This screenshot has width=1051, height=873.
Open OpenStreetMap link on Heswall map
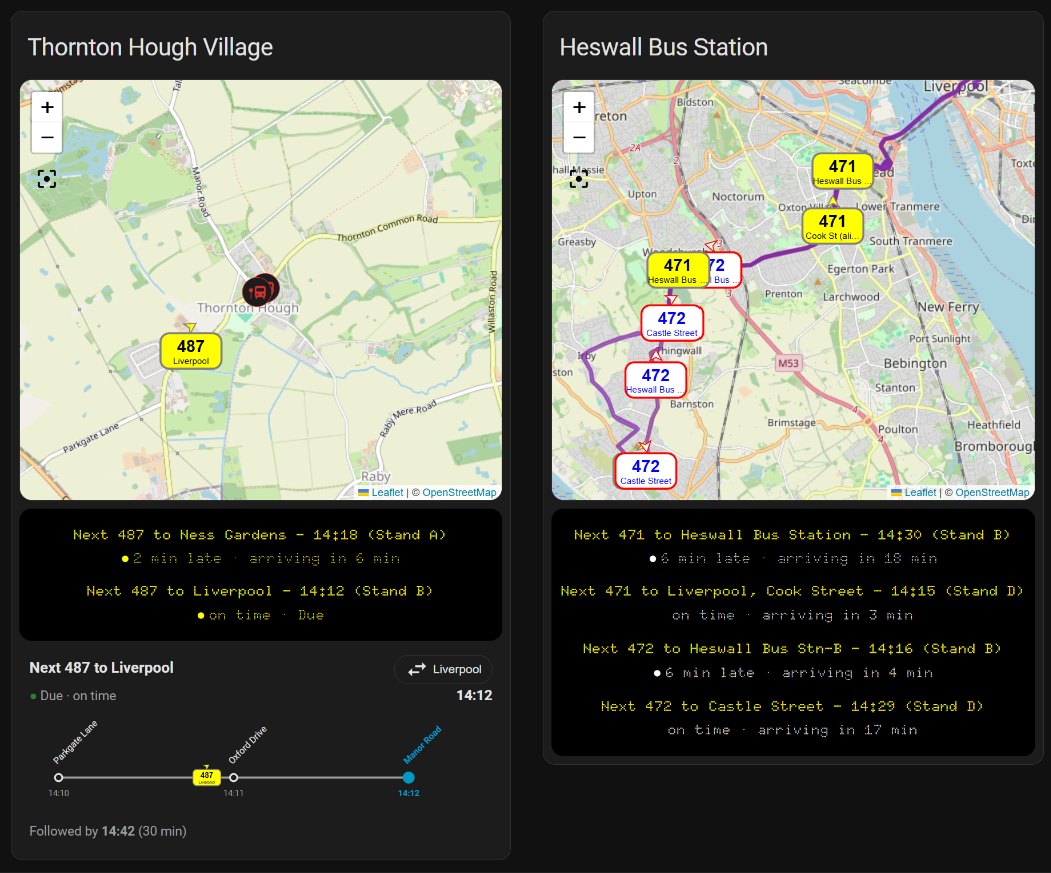pos(992,492)
